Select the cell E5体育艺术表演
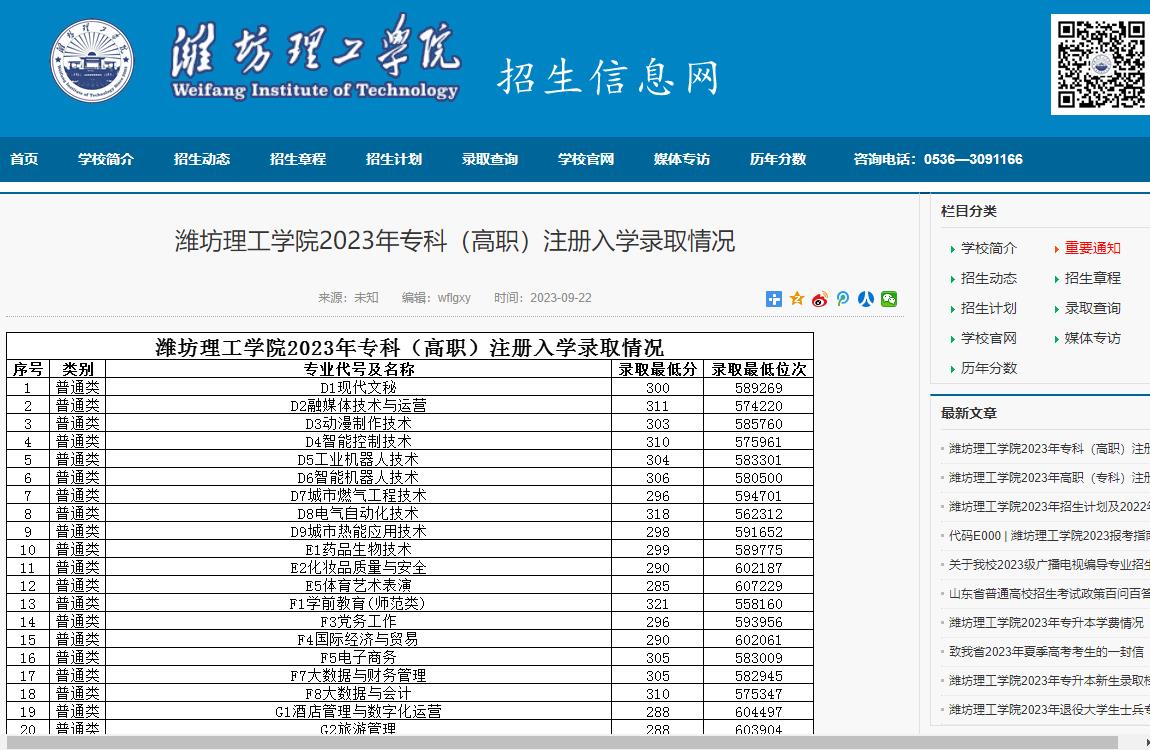The image size is (1150, 750). click(359, 585)
